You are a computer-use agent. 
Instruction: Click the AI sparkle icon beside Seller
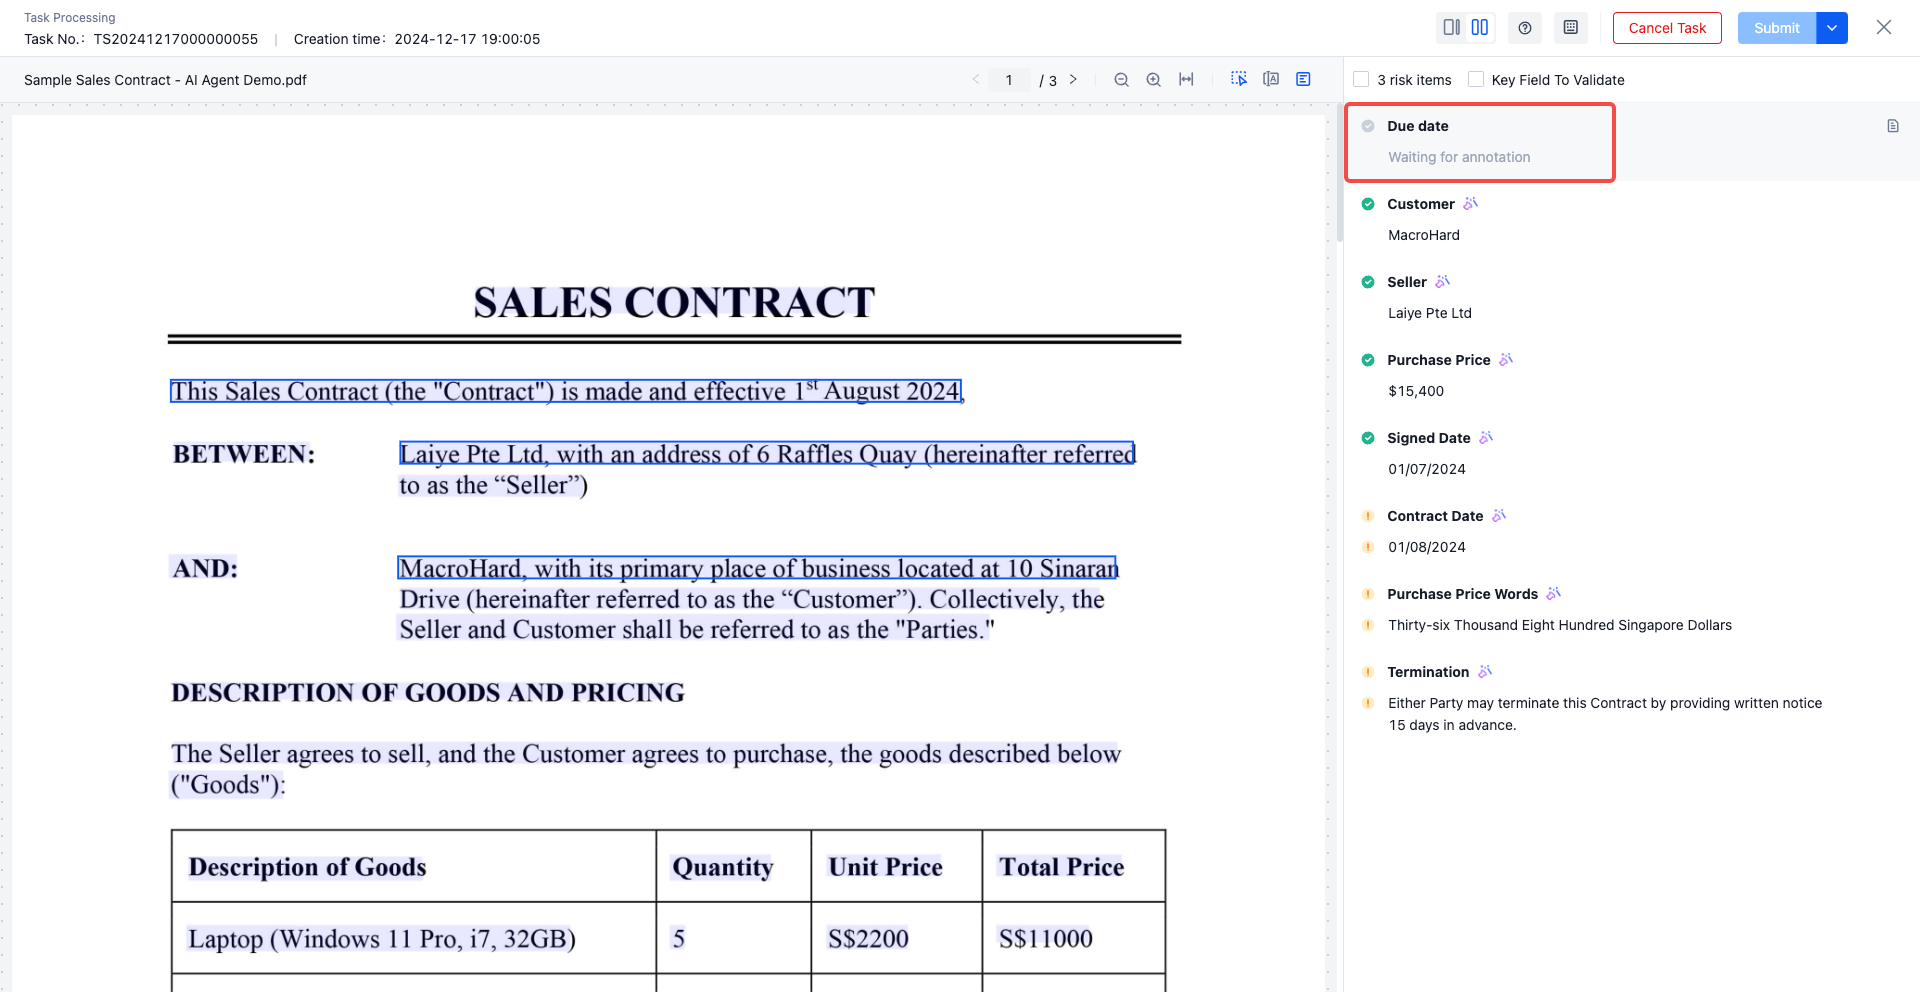(1442, 281)
